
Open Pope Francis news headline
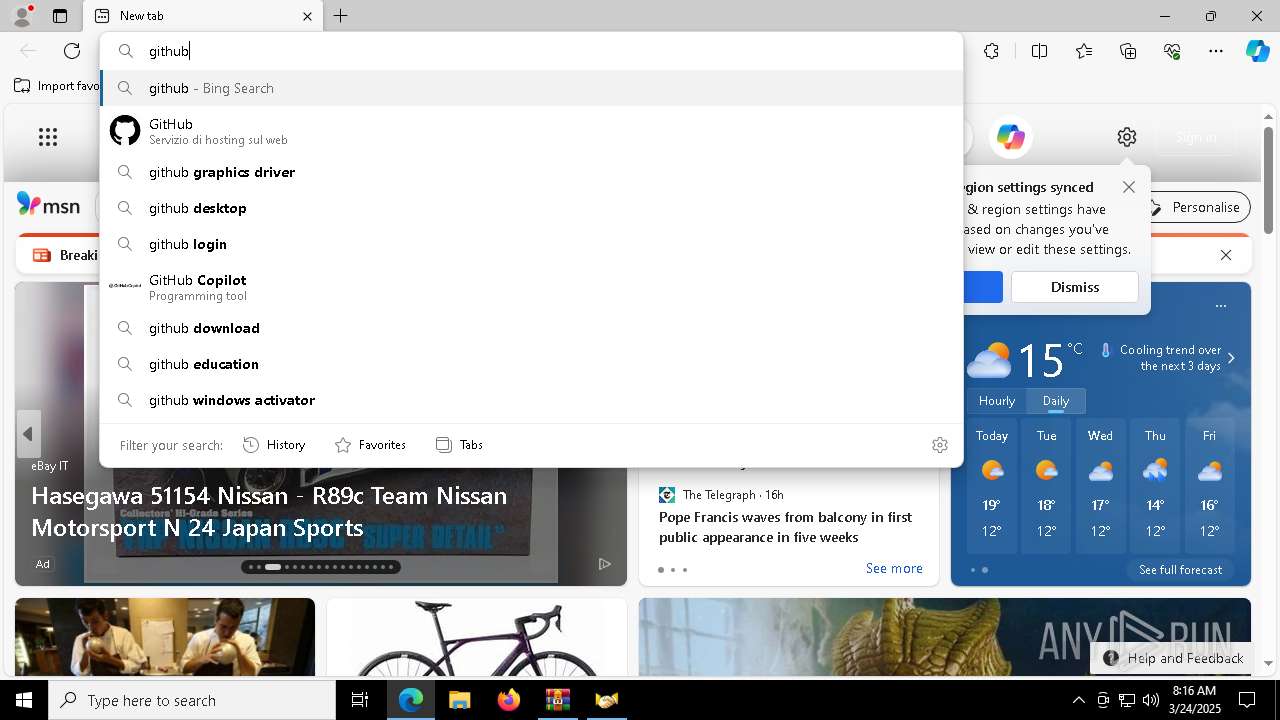[x=785, y=527]
